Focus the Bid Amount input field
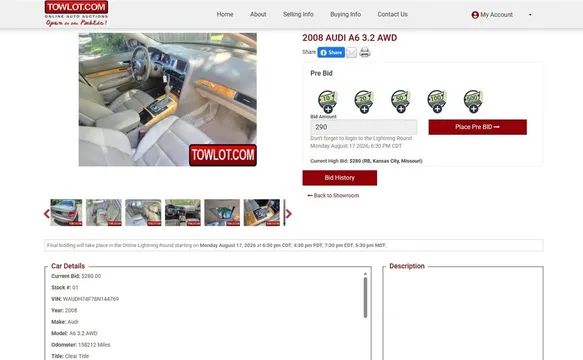 point(364,127)
